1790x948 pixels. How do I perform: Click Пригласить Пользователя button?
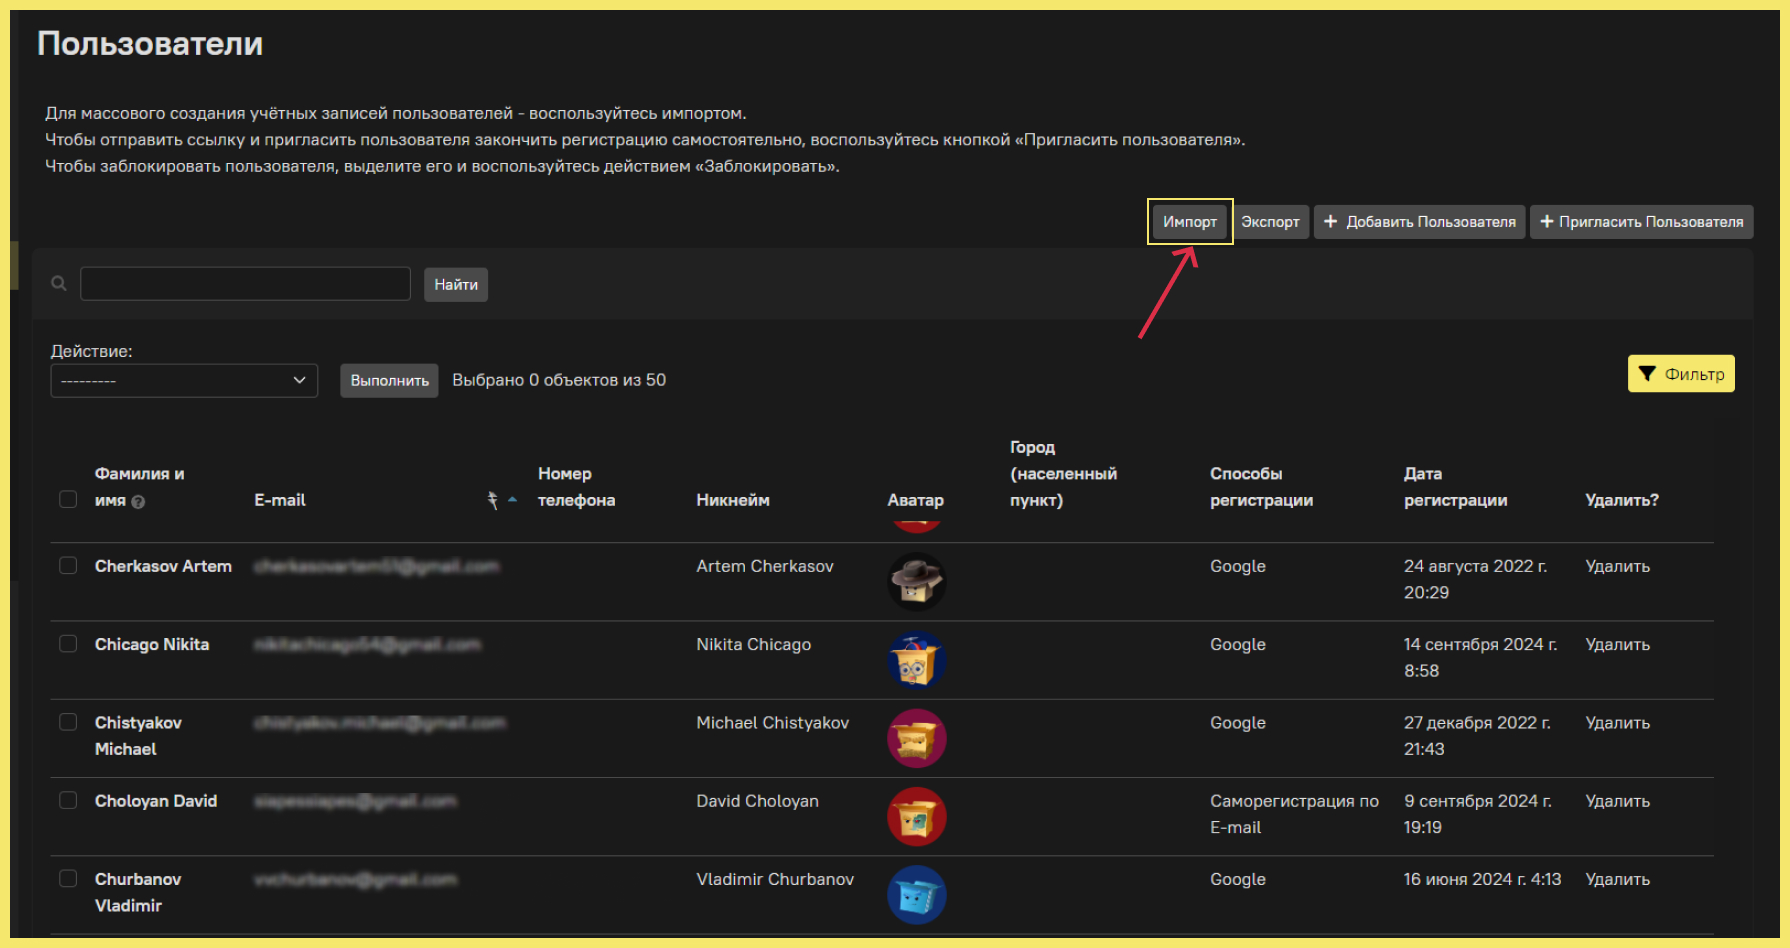1641,221
